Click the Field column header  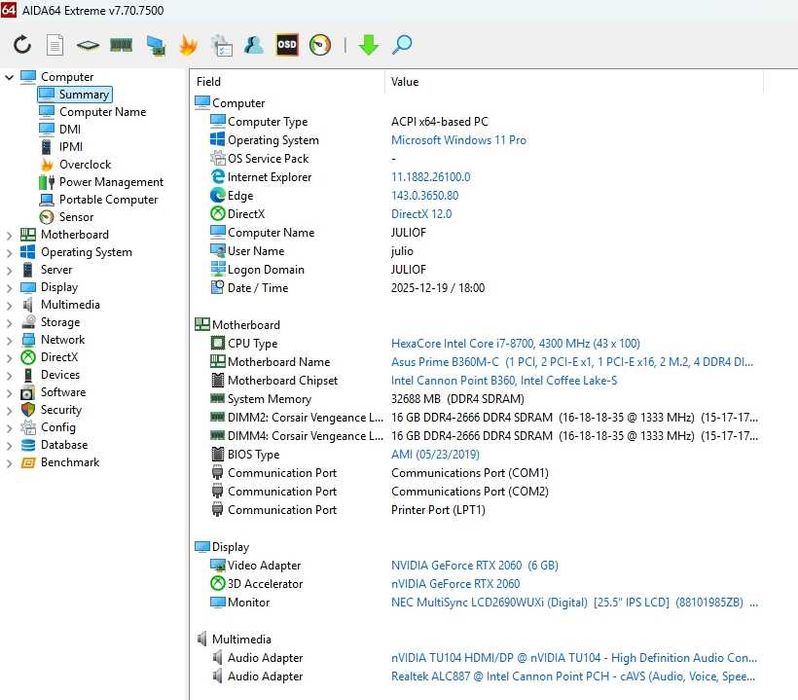point(209,82)
